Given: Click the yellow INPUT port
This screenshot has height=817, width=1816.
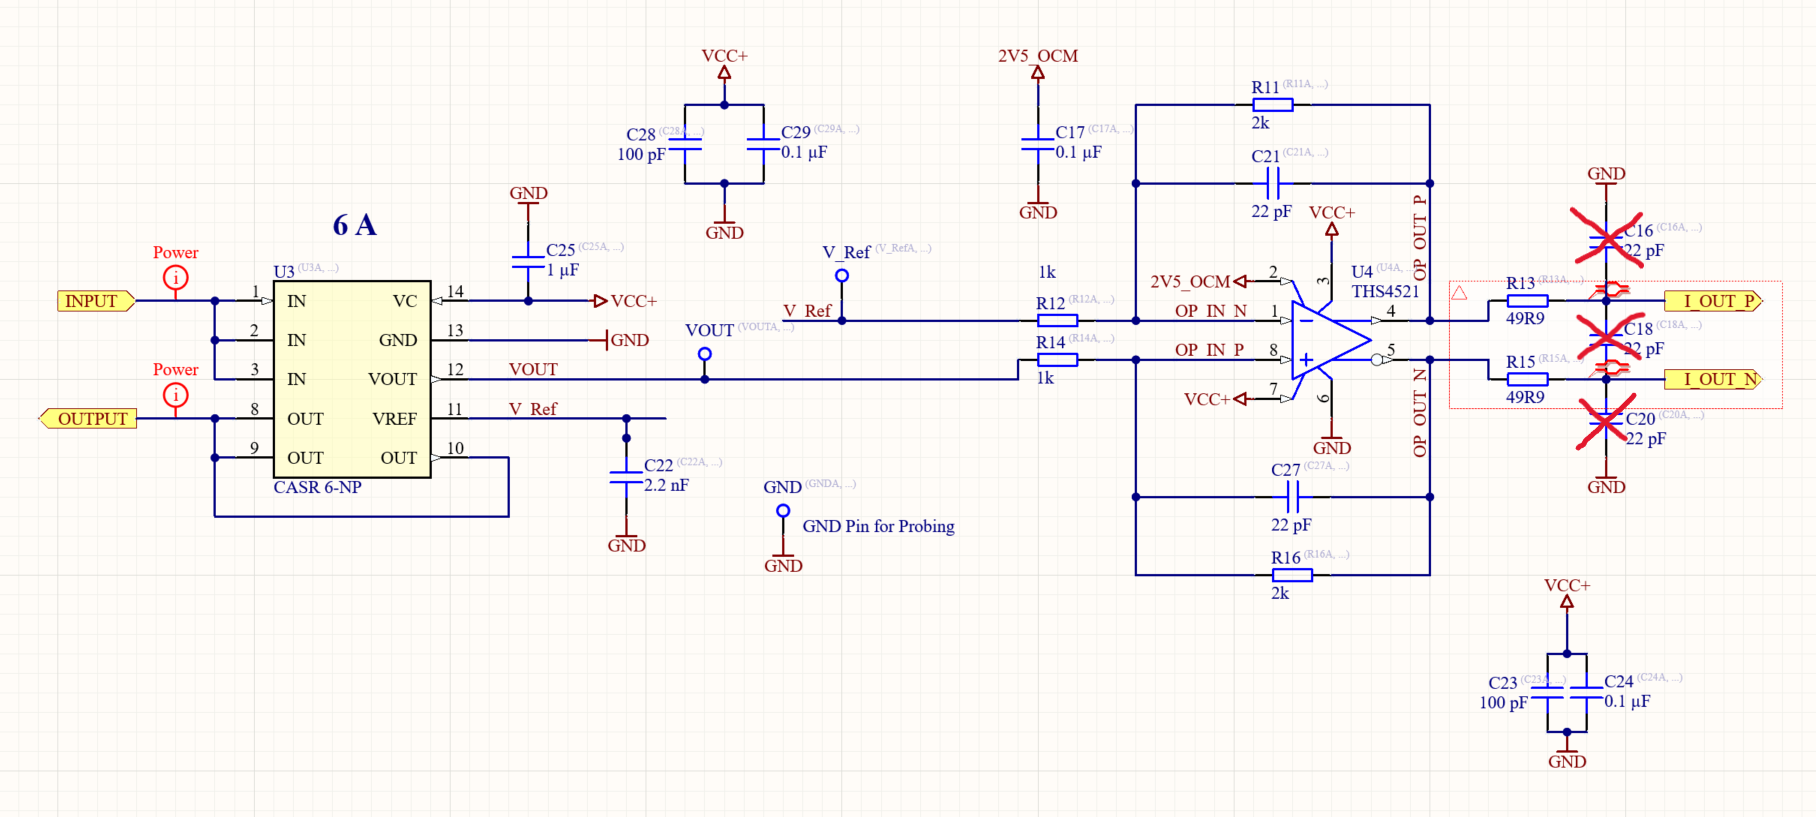Looking at the screenshot, I should point(94,301).
